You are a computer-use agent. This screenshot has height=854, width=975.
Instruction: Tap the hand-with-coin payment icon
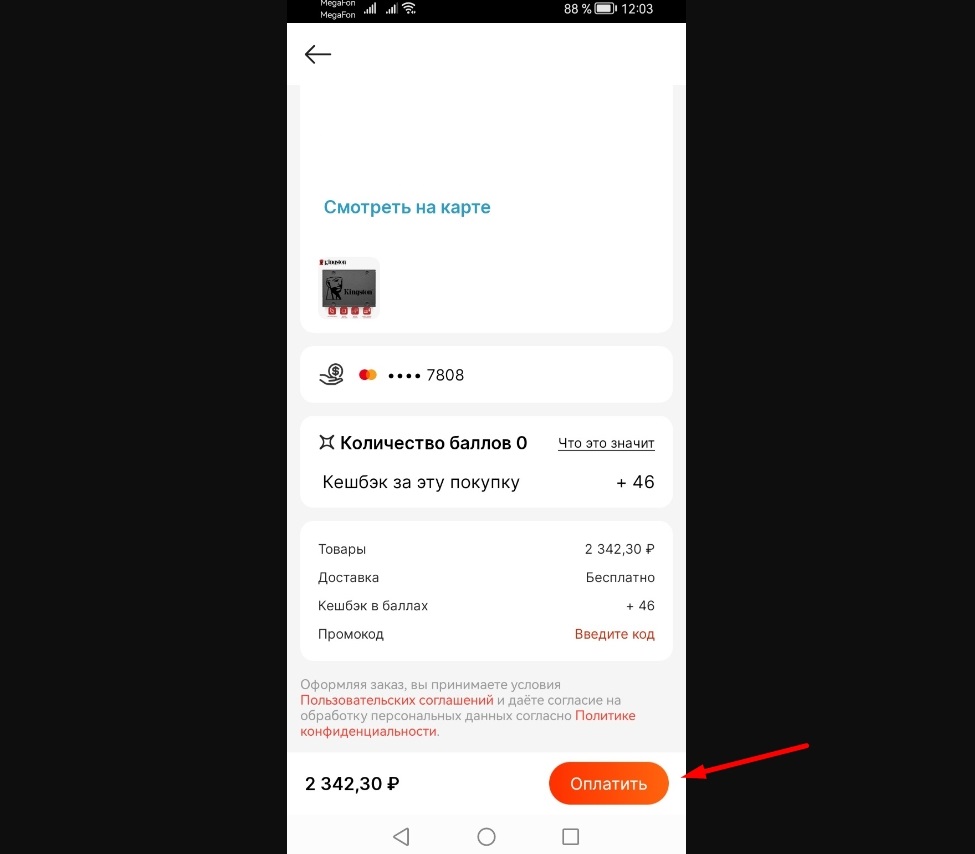point(331,374)
